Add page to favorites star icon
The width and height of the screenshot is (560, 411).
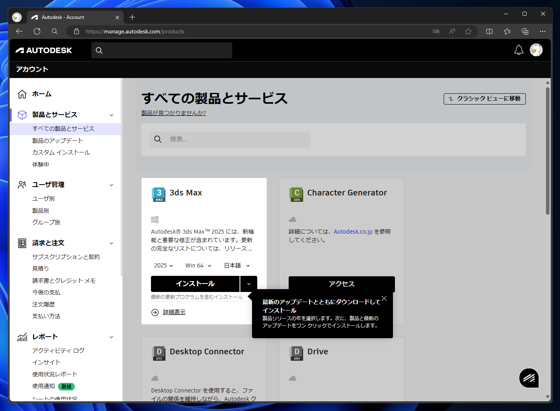(x=468, y=31)
